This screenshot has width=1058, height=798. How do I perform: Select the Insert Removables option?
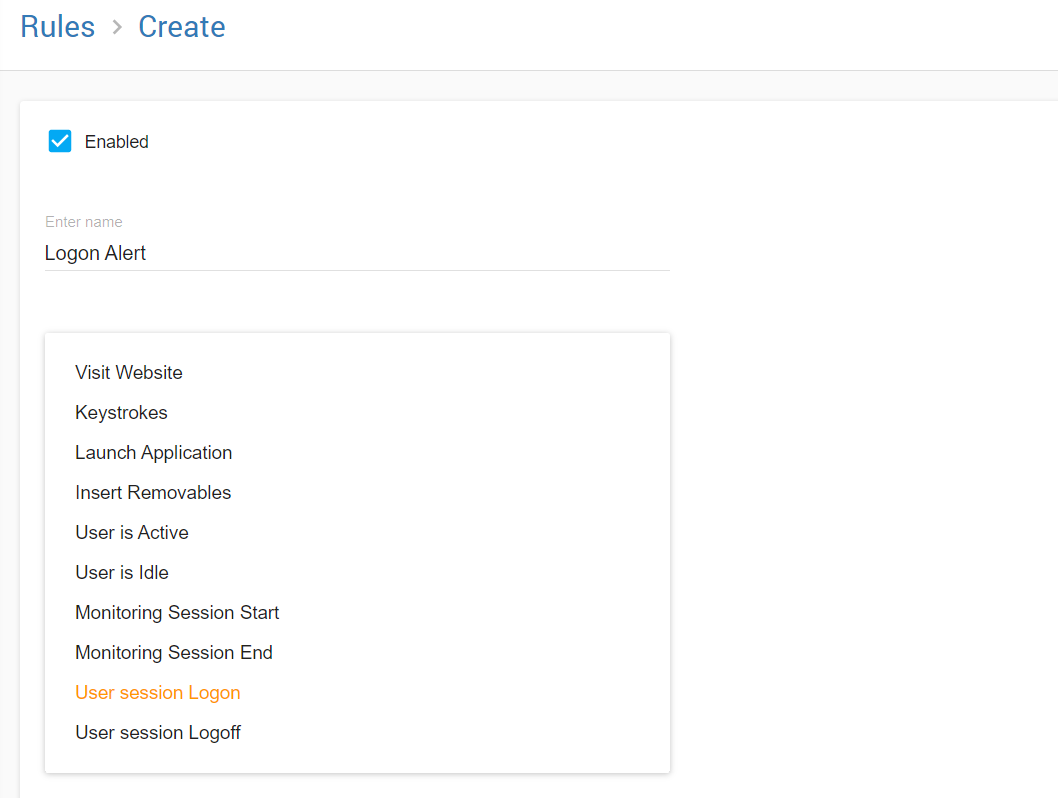pos(153,493)
